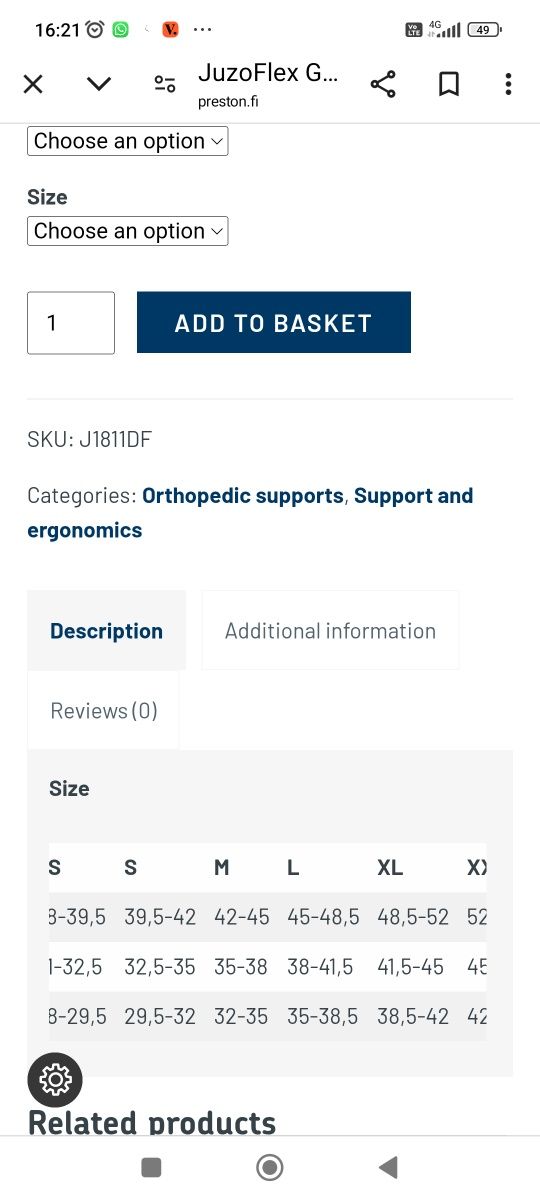Open the Support and ergonomics category link
This screenshot has height=1200, width=540.
[x=250, y=513]
